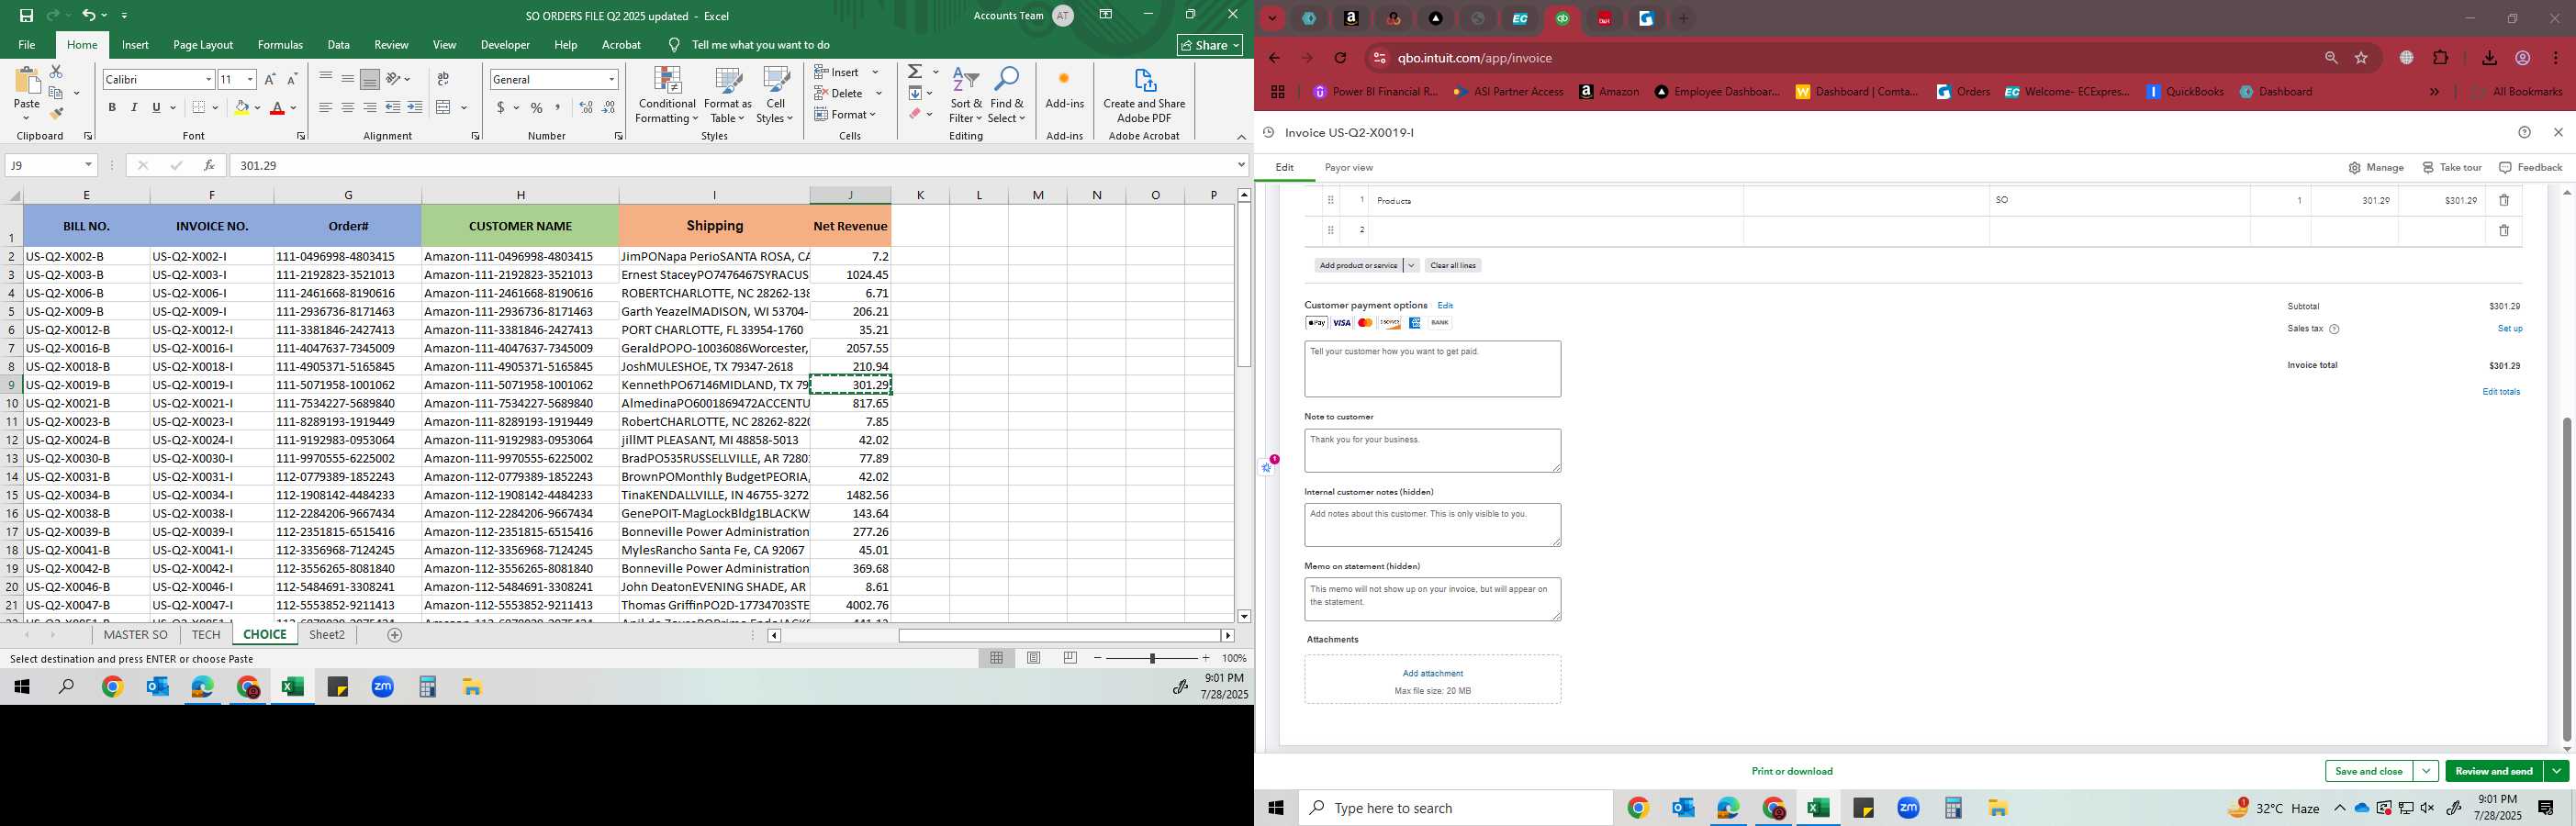Open the Format cells dropdown

[x=873, y=114]
